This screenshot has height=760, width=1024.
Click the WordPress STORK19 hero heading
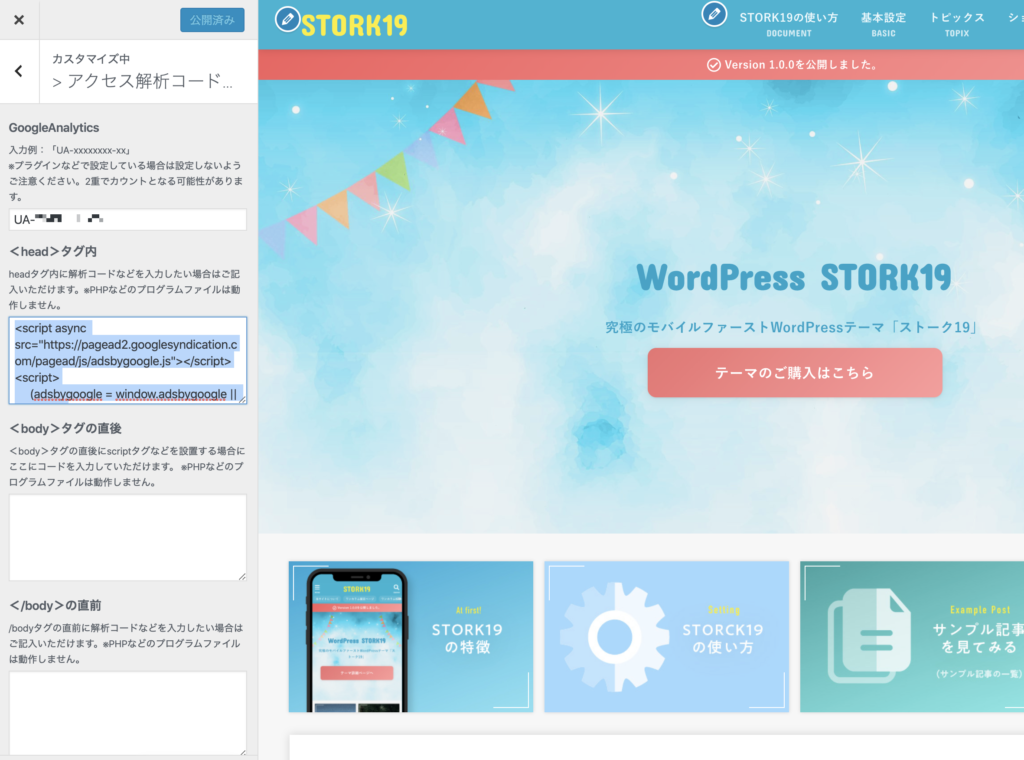click(x=793, y=277)
